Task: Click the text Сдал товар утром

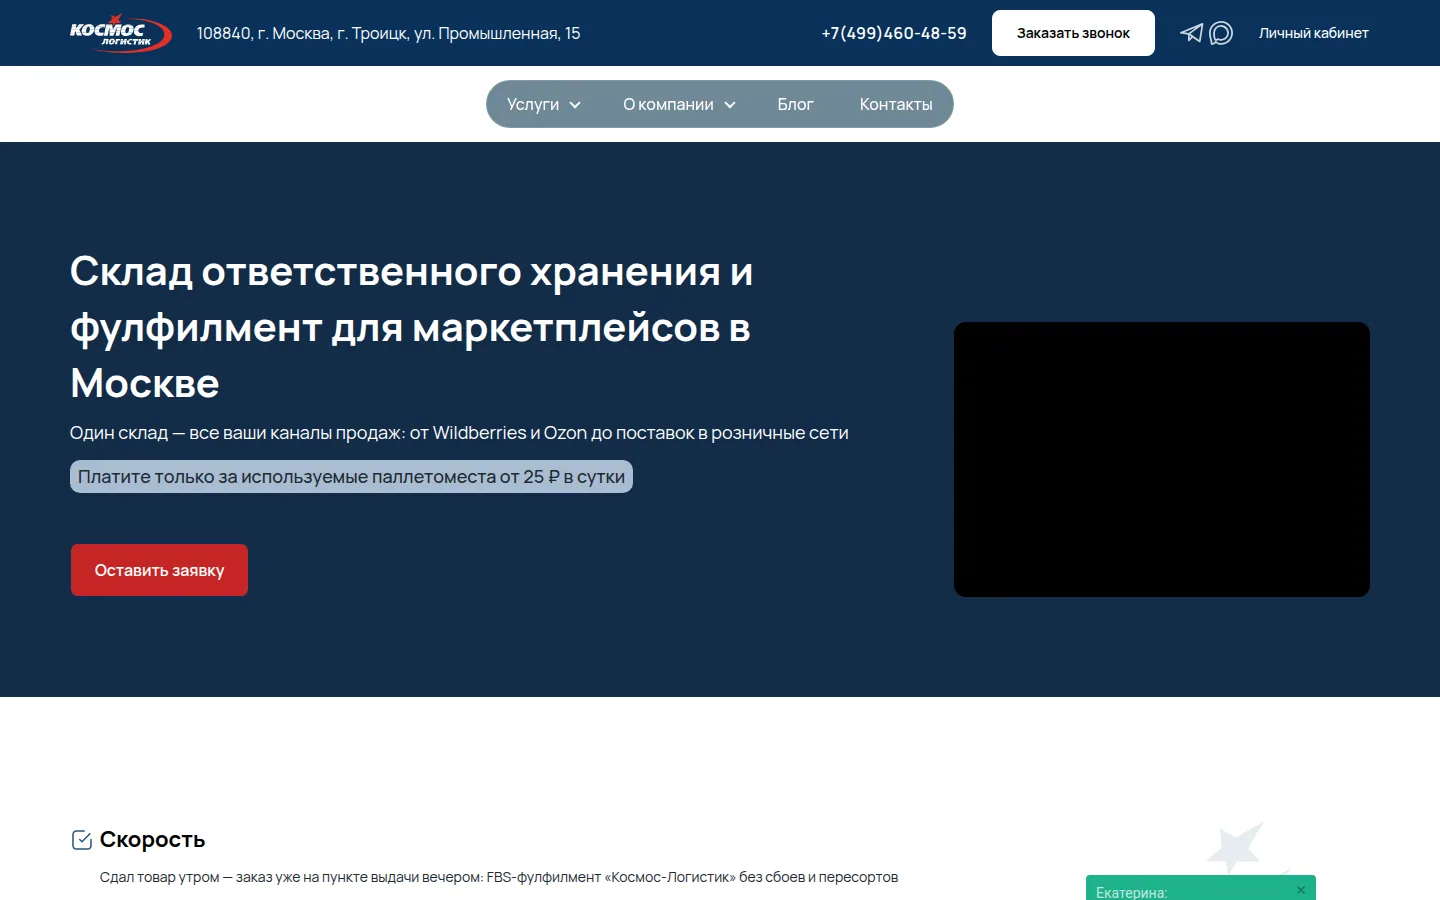Action: point(499,877)
